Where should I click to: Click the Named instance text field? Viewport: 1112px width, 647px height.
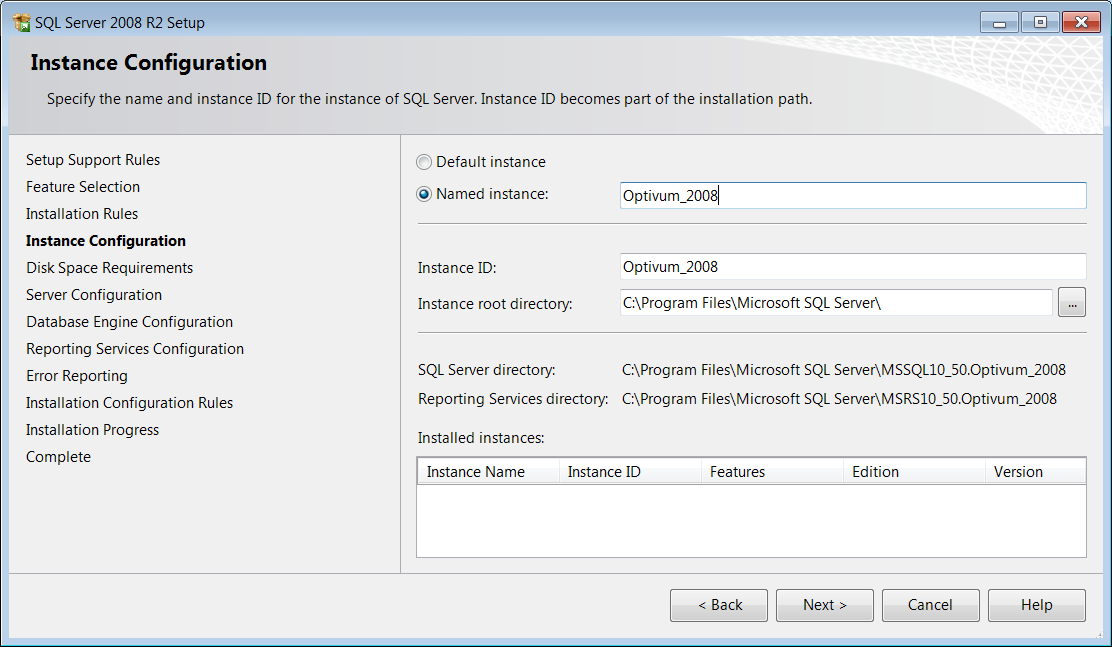[853, 196]
